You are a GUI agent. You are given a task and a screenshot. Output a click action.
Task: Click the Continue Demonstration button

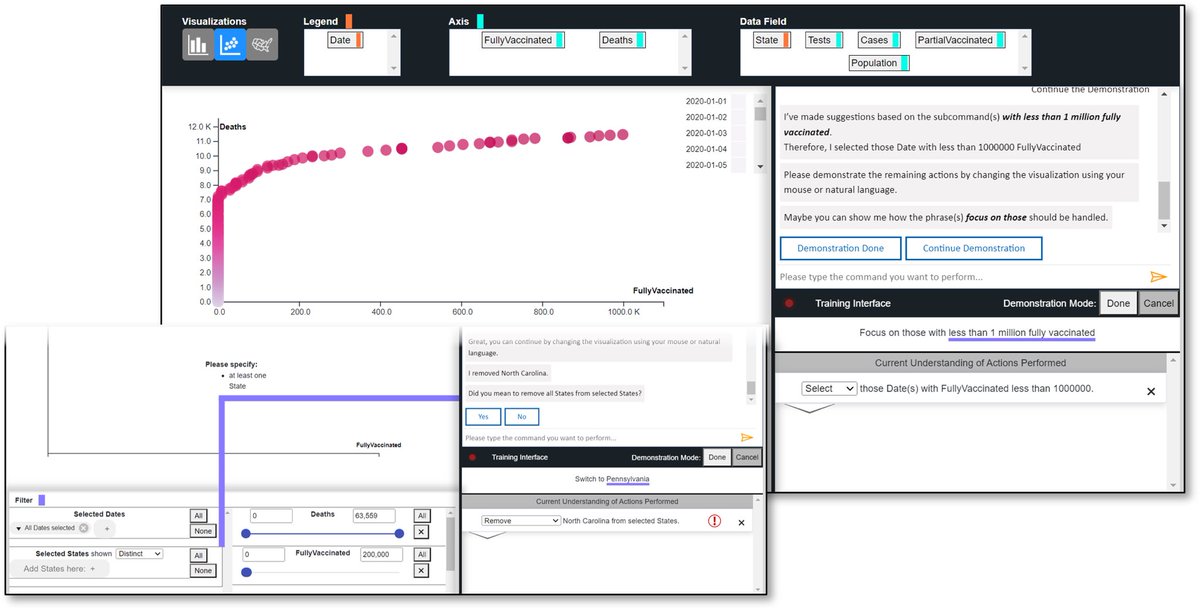click(x=973, y=248)
